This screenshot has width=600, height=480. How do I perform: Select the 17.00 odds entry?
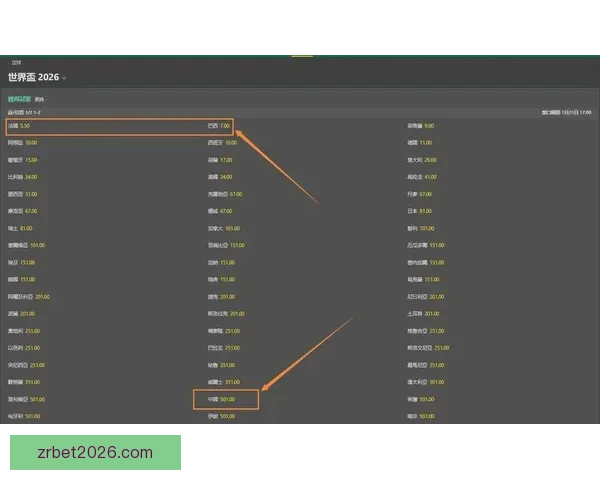[220, 160]
